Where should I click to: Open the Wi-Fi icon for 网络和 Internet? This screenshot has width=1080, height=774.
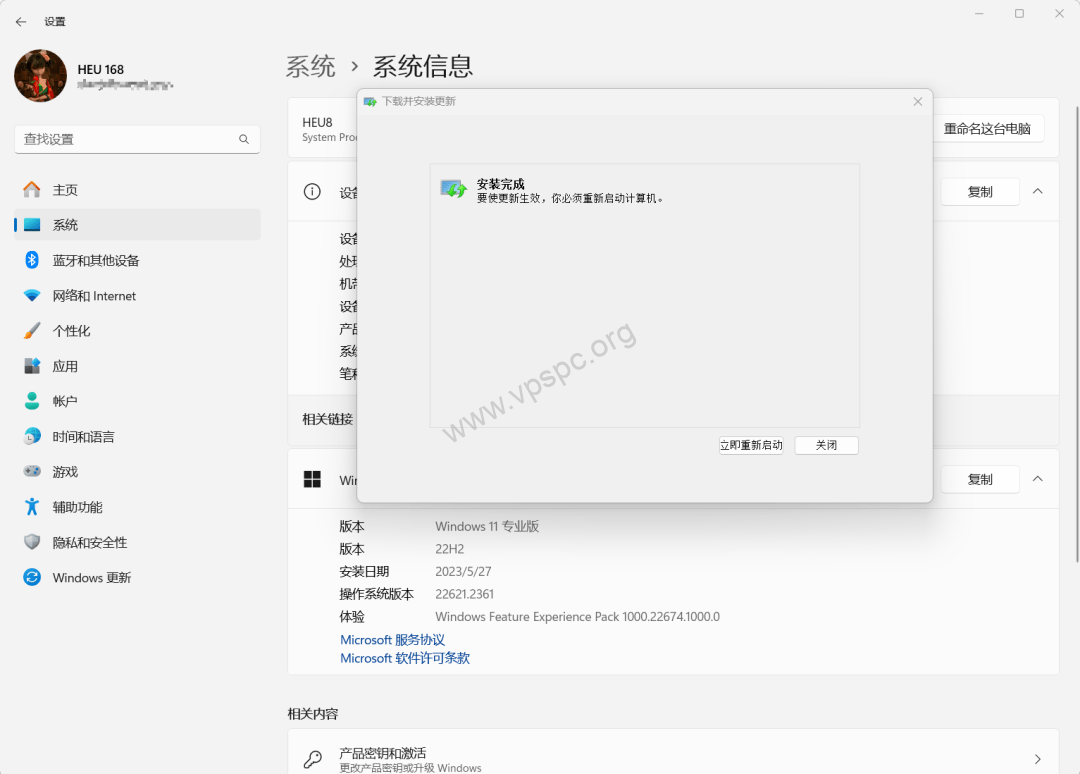pyautogui.click(x=32, y=295)
